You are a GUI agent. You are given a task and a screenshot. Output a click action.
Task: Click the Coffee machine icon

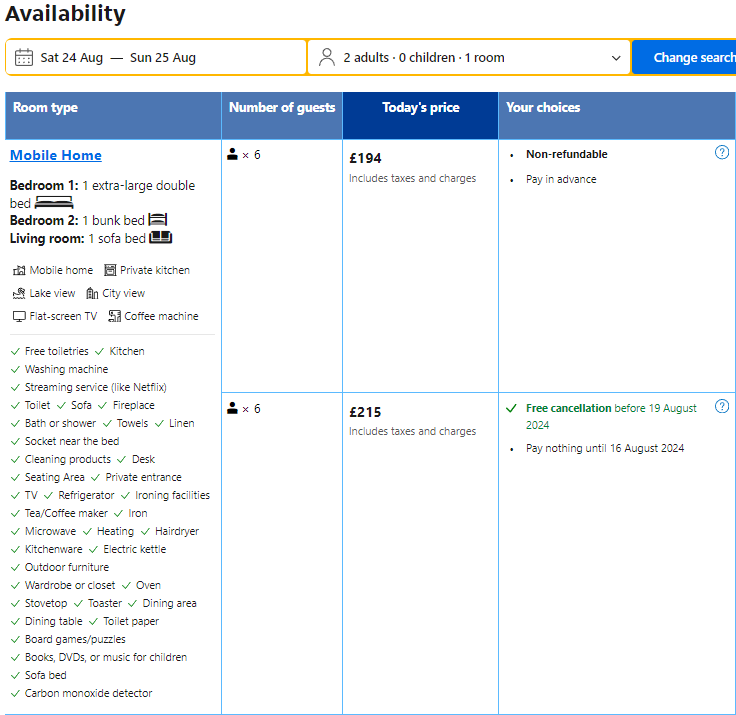115,316
